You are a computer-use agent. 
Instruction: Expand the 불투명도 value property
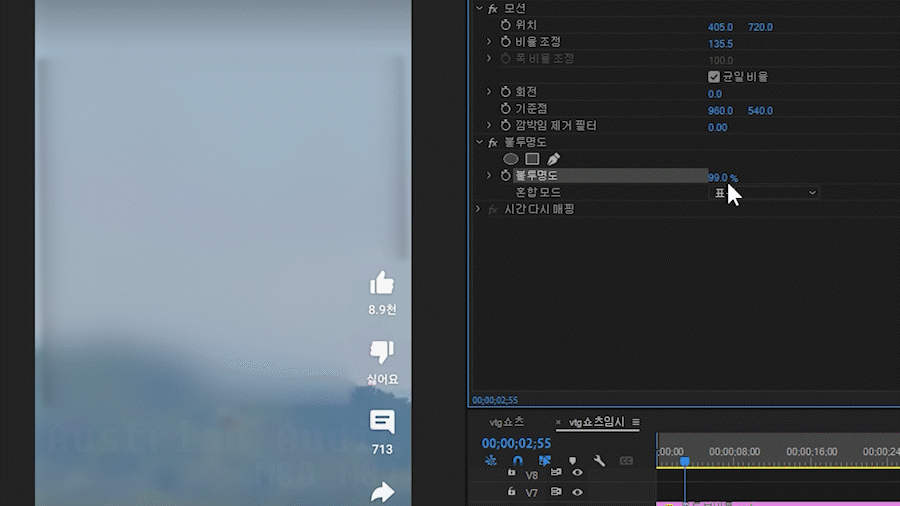click(x=489, y=175)
